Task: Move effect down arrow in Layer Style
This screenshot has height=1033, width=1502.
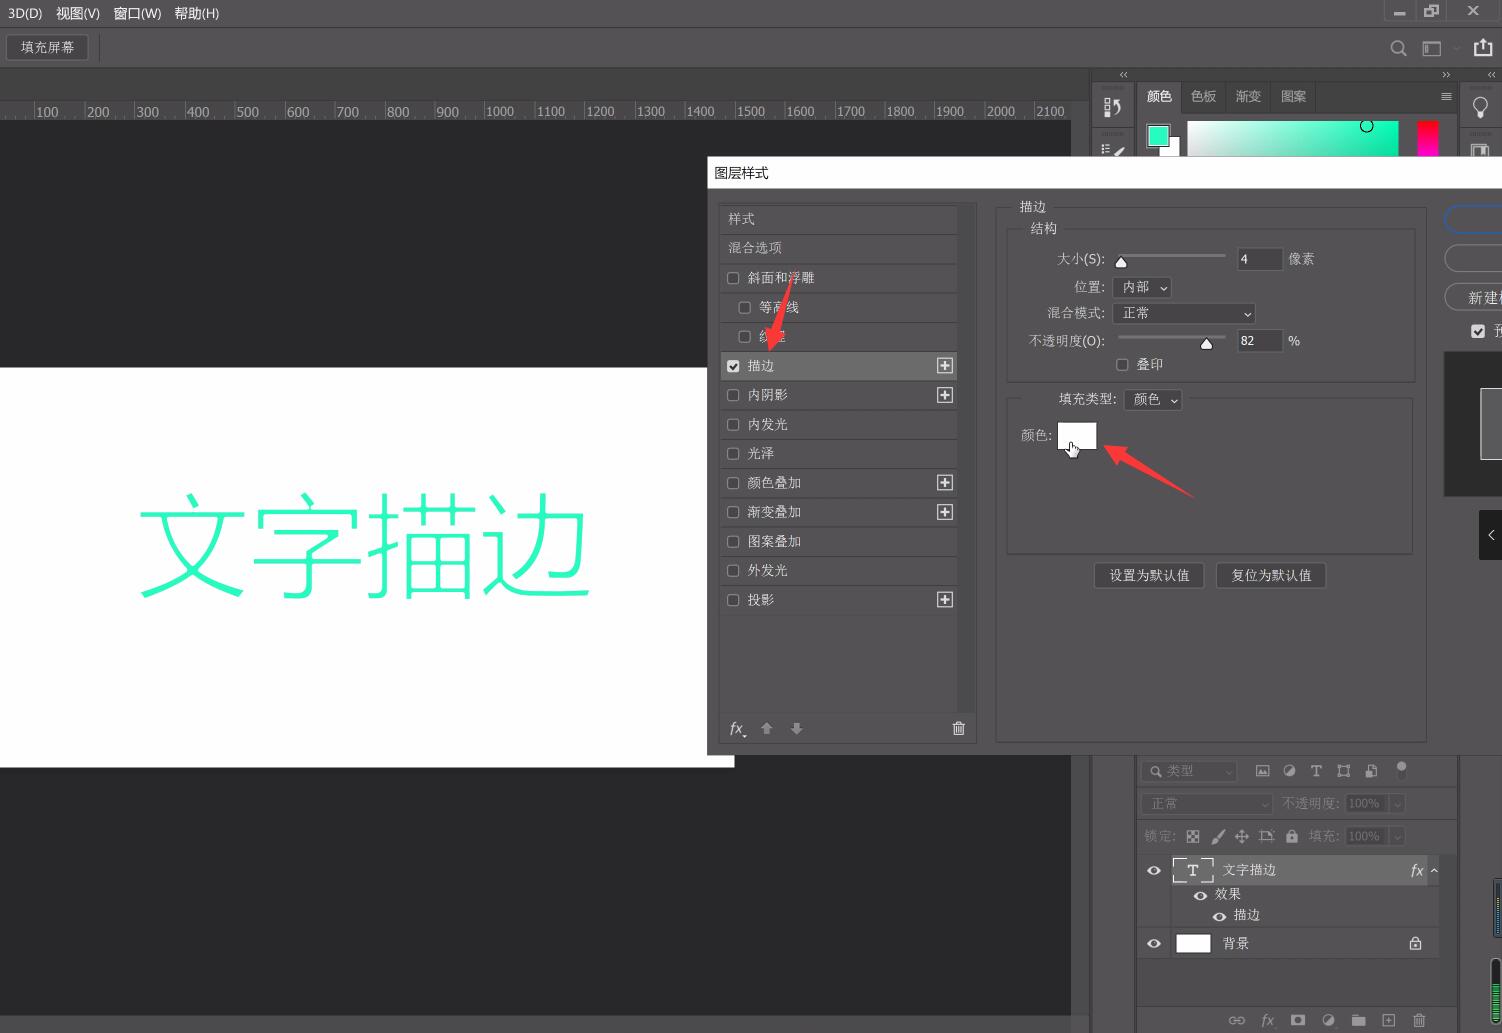Action: [x=797, y=728]
